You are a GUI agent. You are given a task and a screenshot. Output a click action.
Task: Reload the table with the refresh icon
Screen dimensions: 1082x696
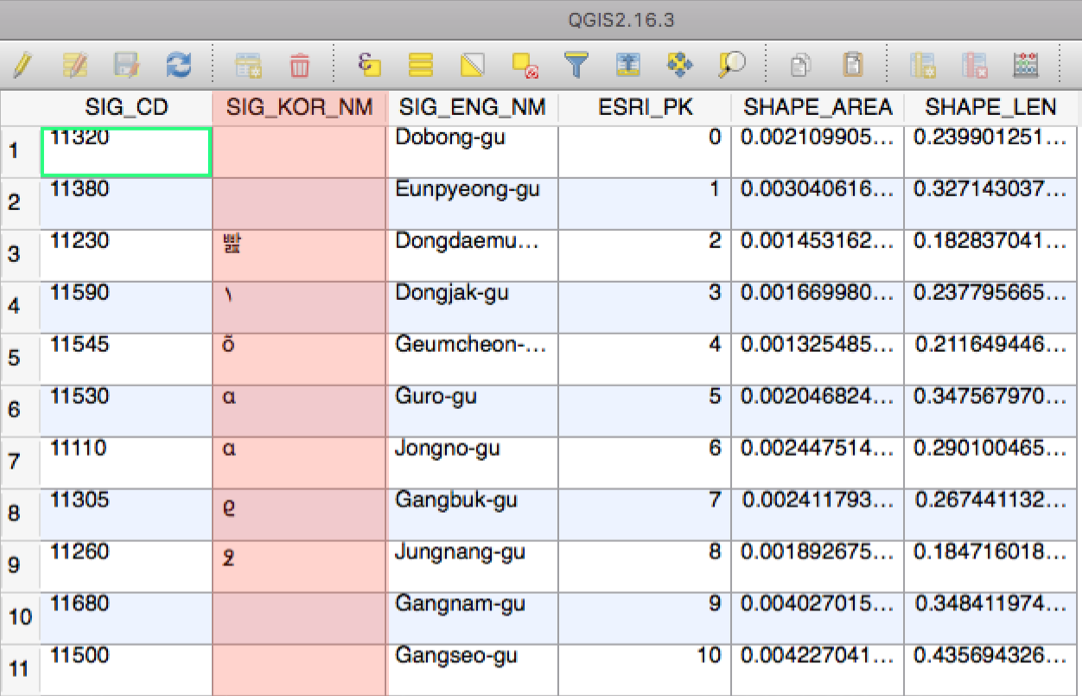pyautogui.click(x=179, y=66)
